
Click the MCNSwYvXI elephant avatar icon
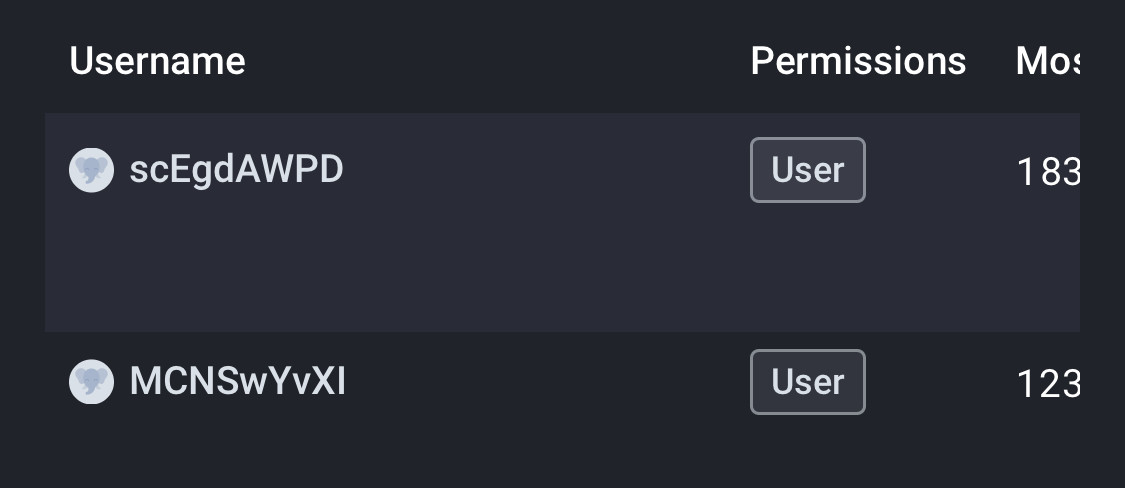[91, 382]
